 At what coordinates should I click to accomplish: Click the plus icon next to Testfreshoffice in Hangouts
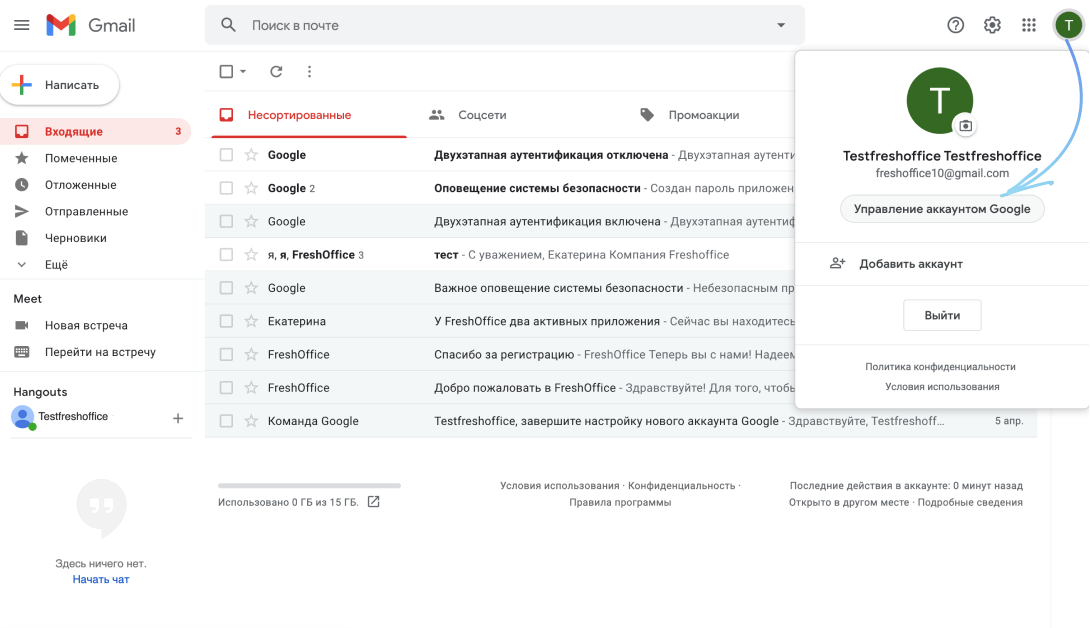click(x=178, y=418)
